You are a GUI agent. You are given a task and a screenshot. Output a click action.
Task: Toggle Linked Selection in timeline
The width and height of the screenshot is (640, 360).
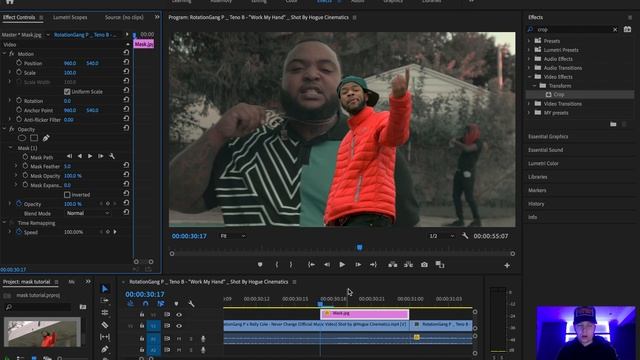point(161,304)
